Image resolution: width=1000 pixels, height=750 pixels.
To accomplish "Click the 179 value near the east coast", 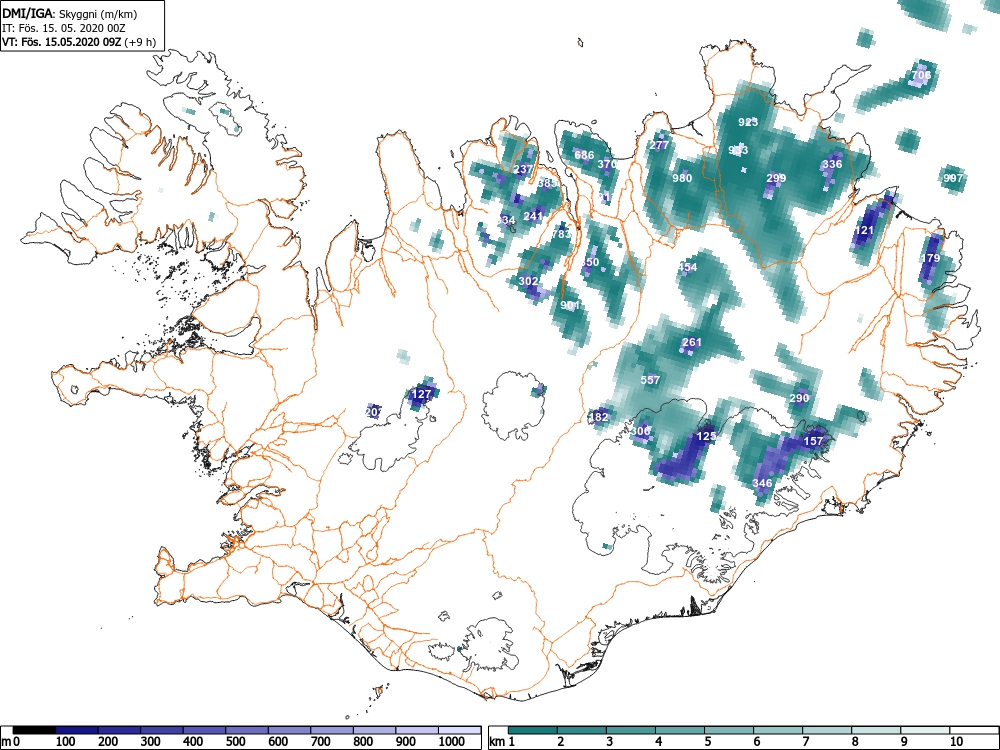I will (930, 258).
